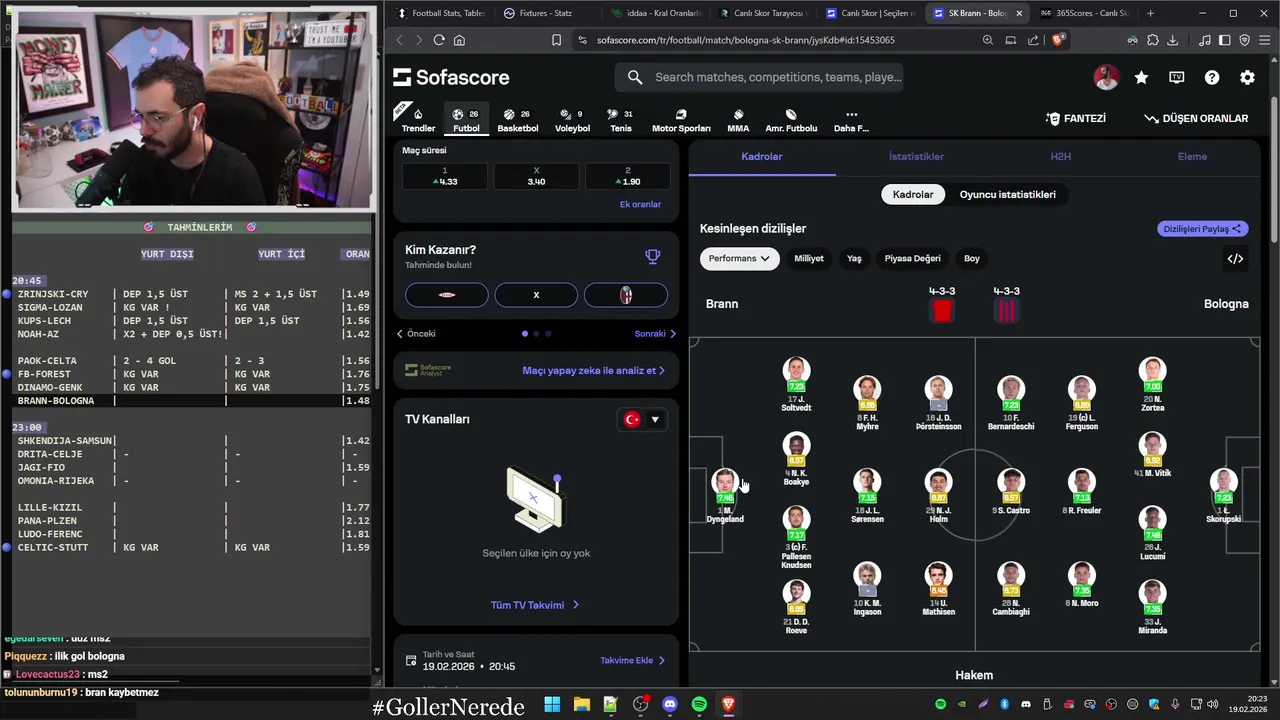Screen dimensions: 1280x720
Task: Click Dizilişleri Paylaş button
Action: coord(1203,229)
